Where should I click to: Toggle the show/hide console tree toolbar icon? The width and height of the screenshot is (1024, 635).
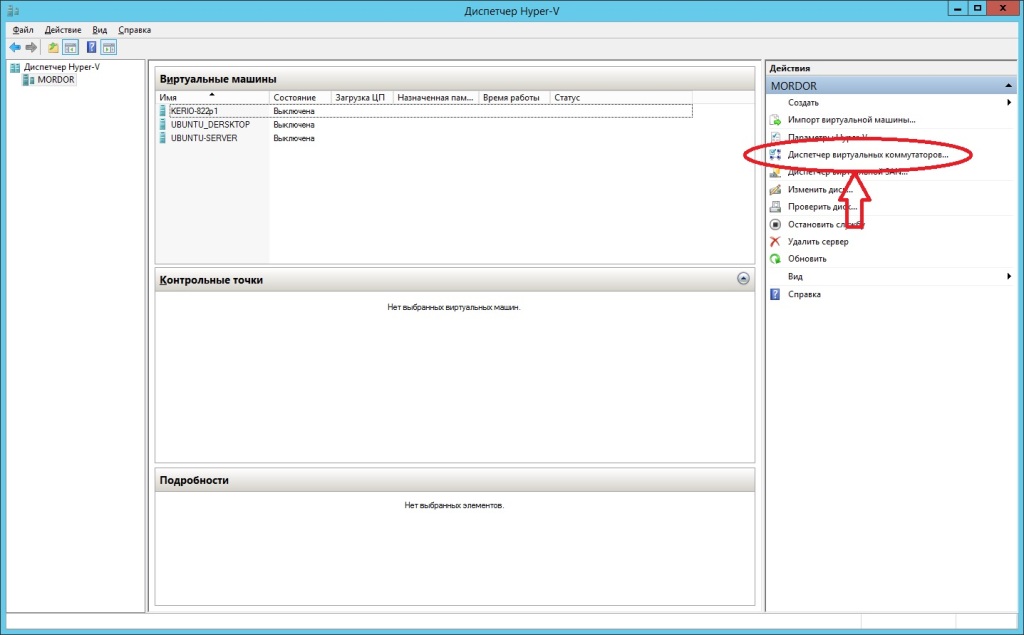[71, 47]
